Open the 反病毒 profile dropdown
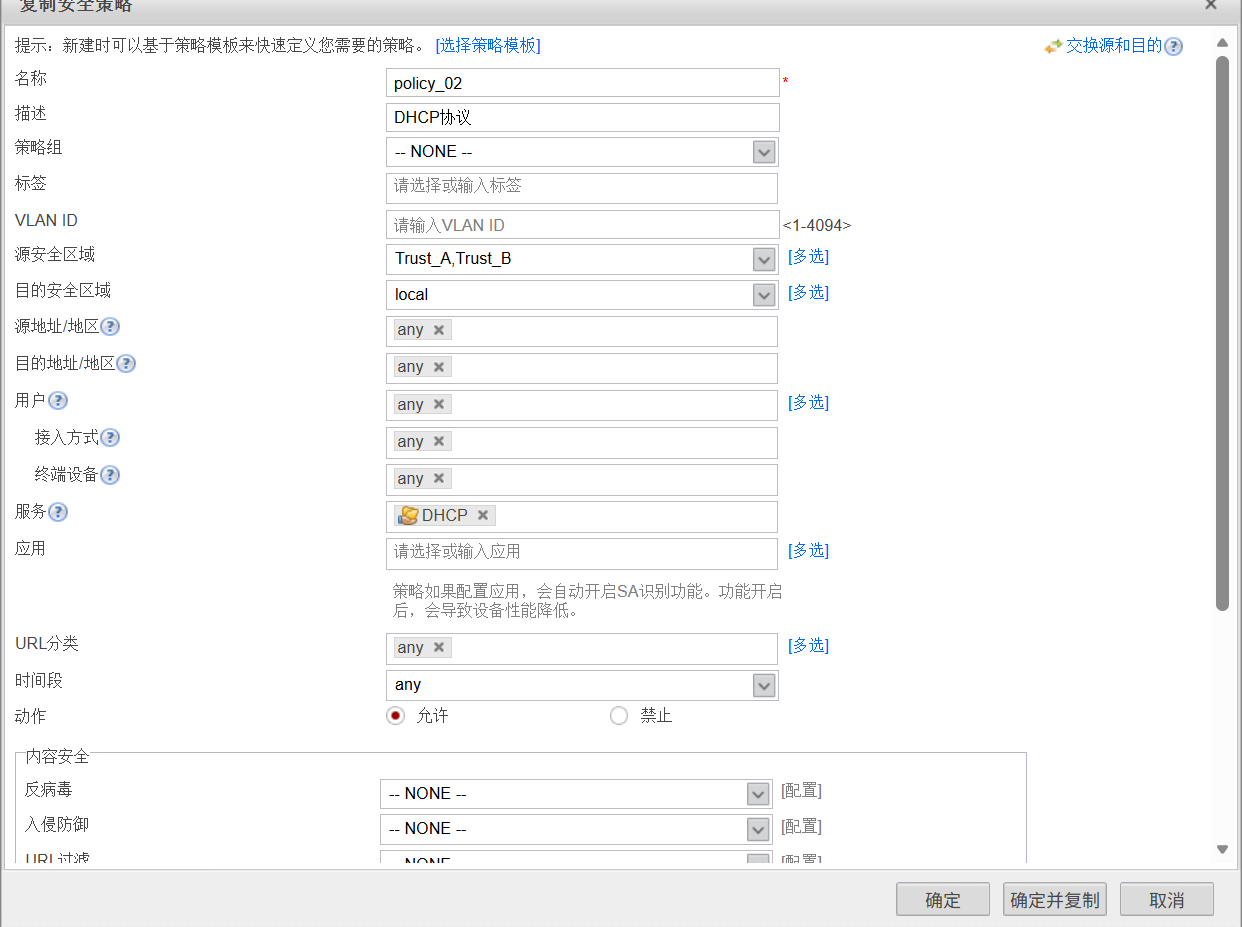The width and height of the screenshot is (1242, 927). click(758, 794)
